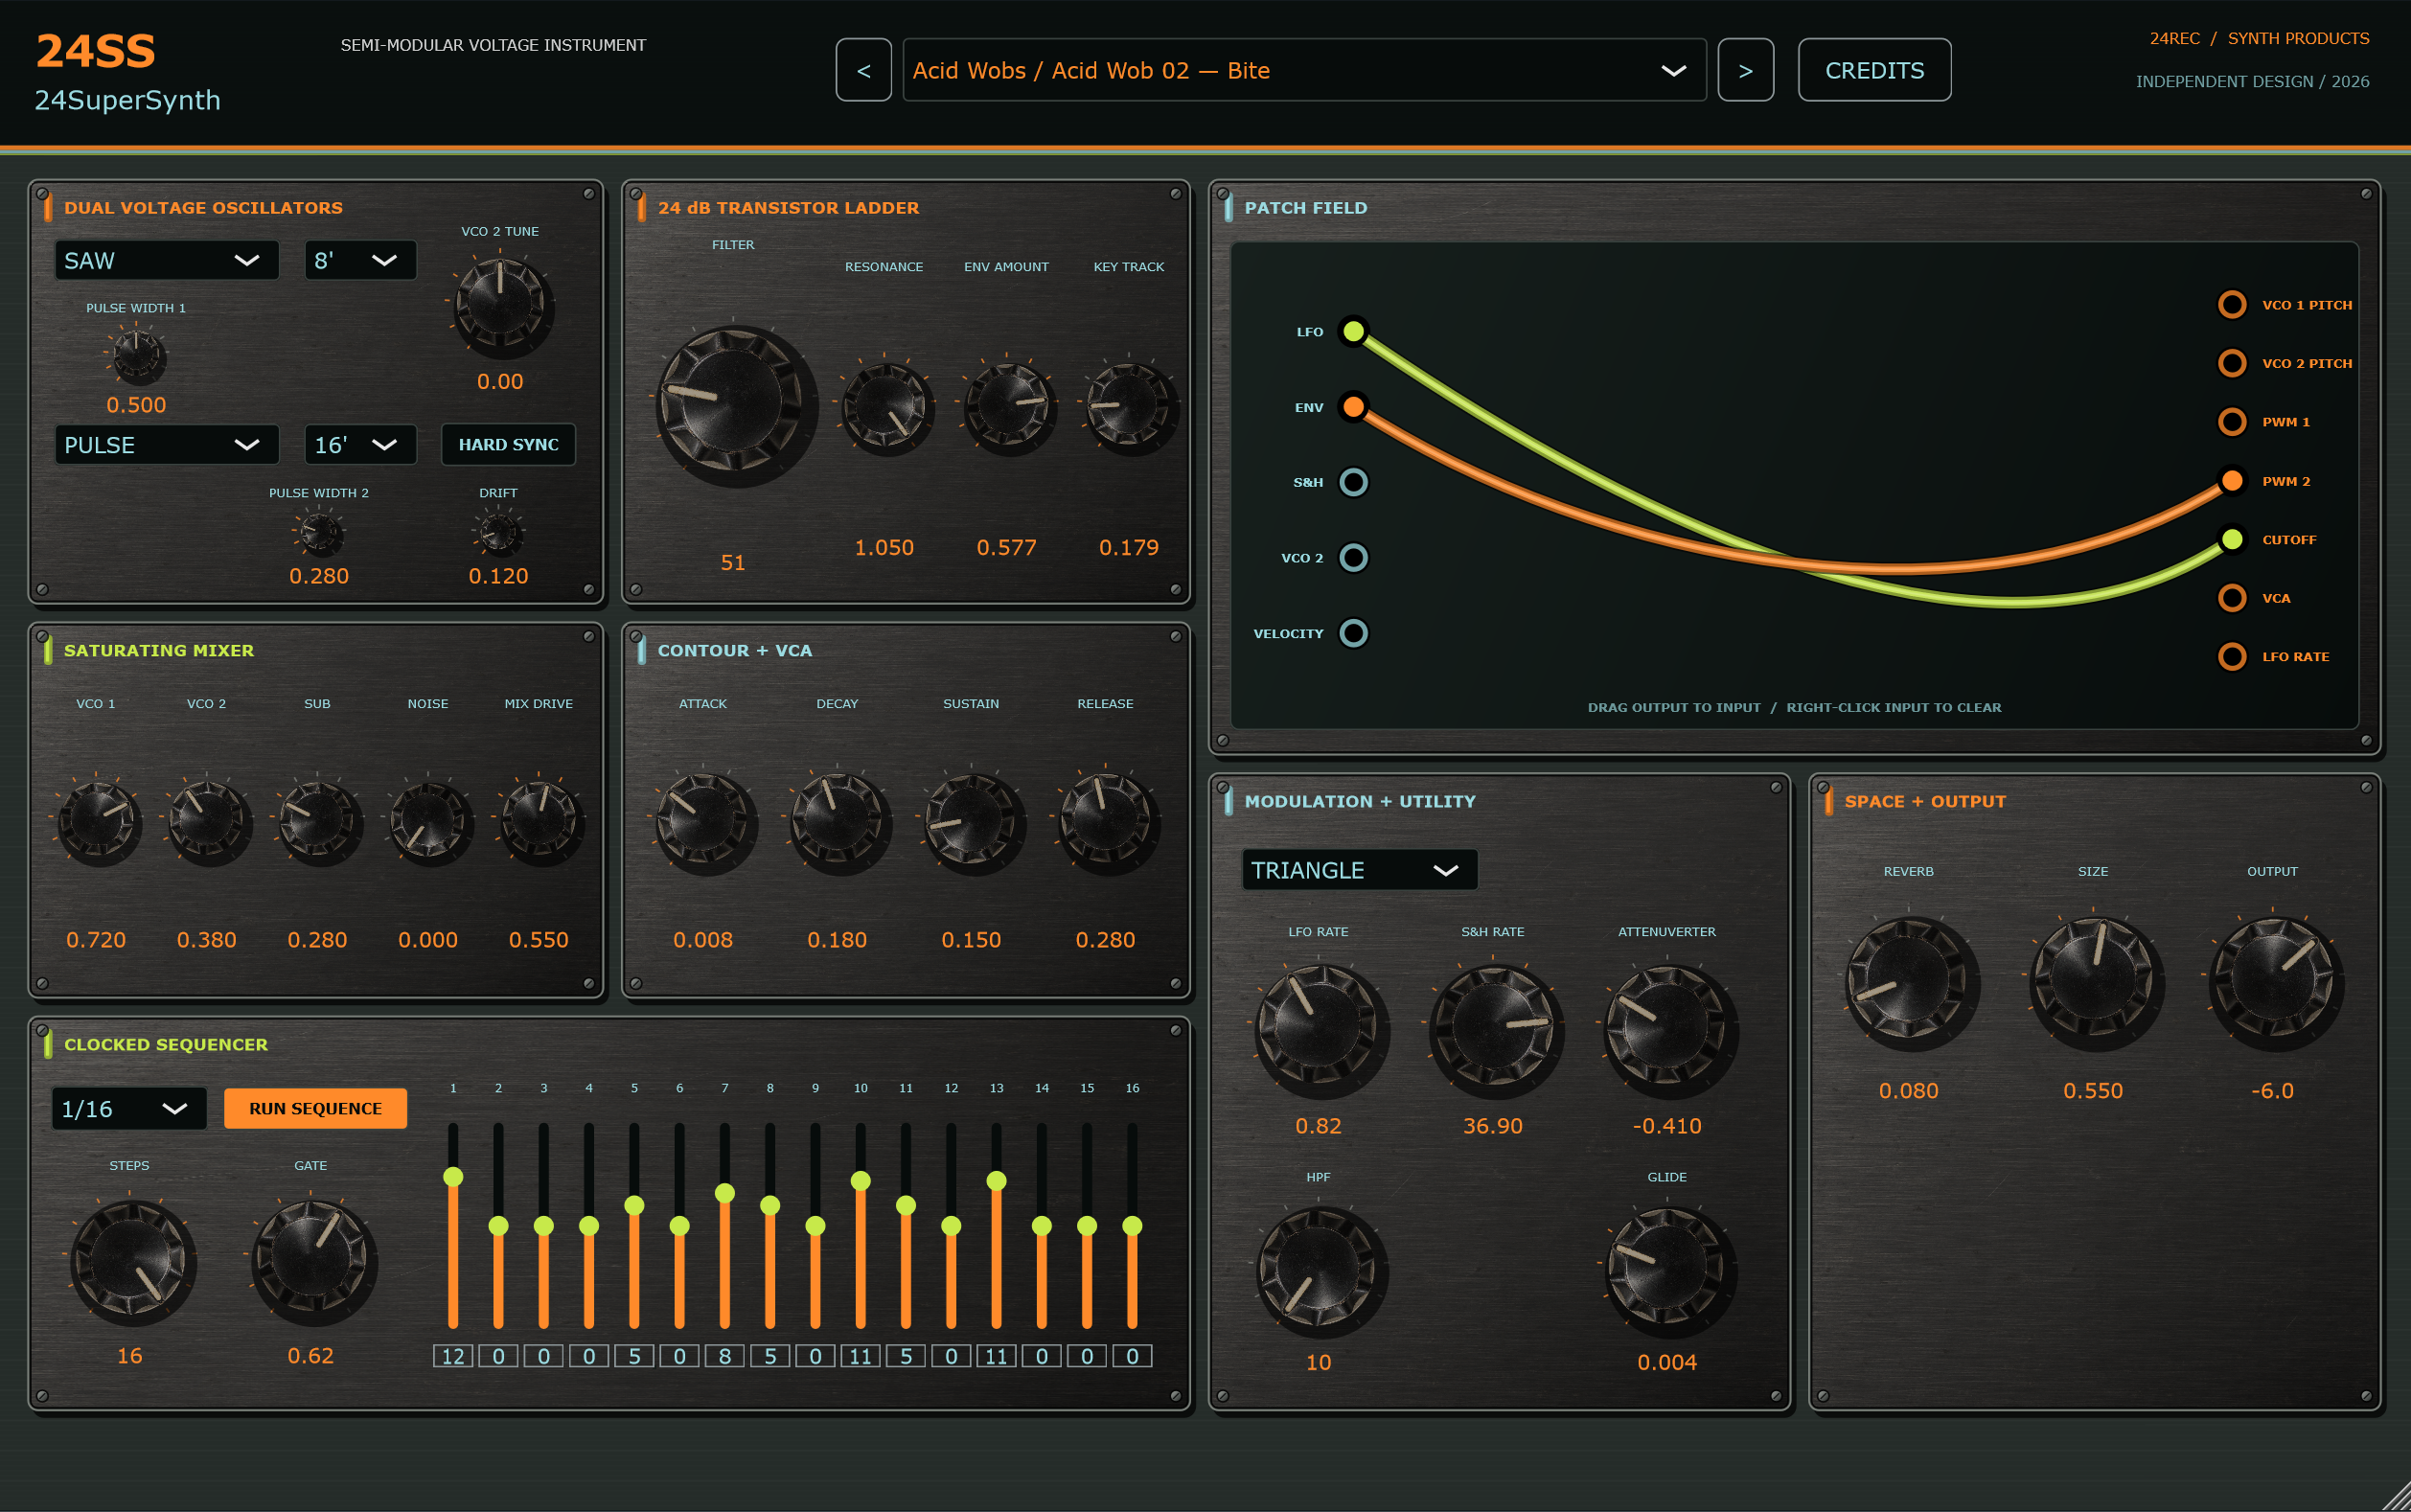Click the ENV output jack
This screenshot has width=2411, height=1512.
[1353, 407]
